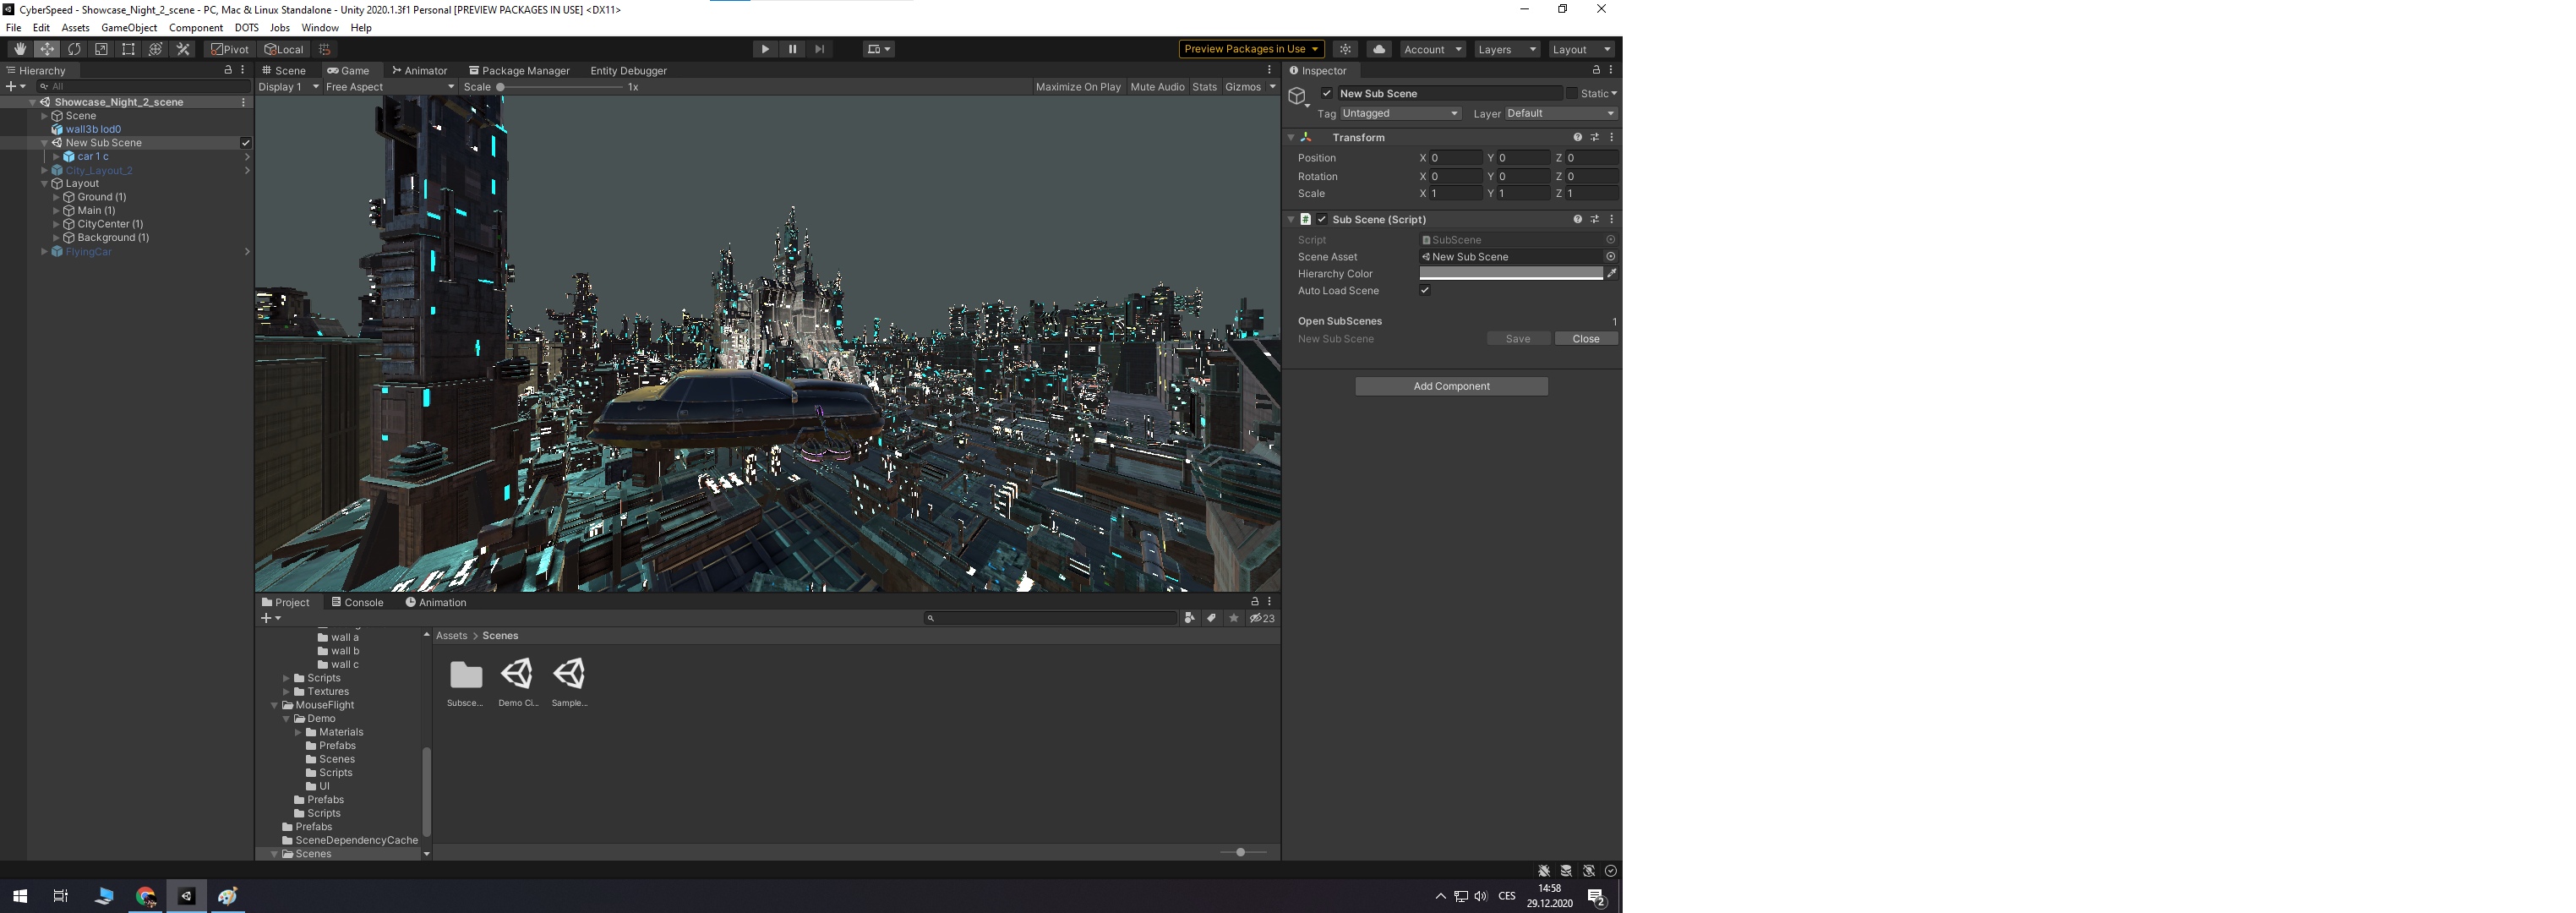Screen dimensions: 2576x913
Task: Open the Display 1 dropdown
Action: pos(289,87)
